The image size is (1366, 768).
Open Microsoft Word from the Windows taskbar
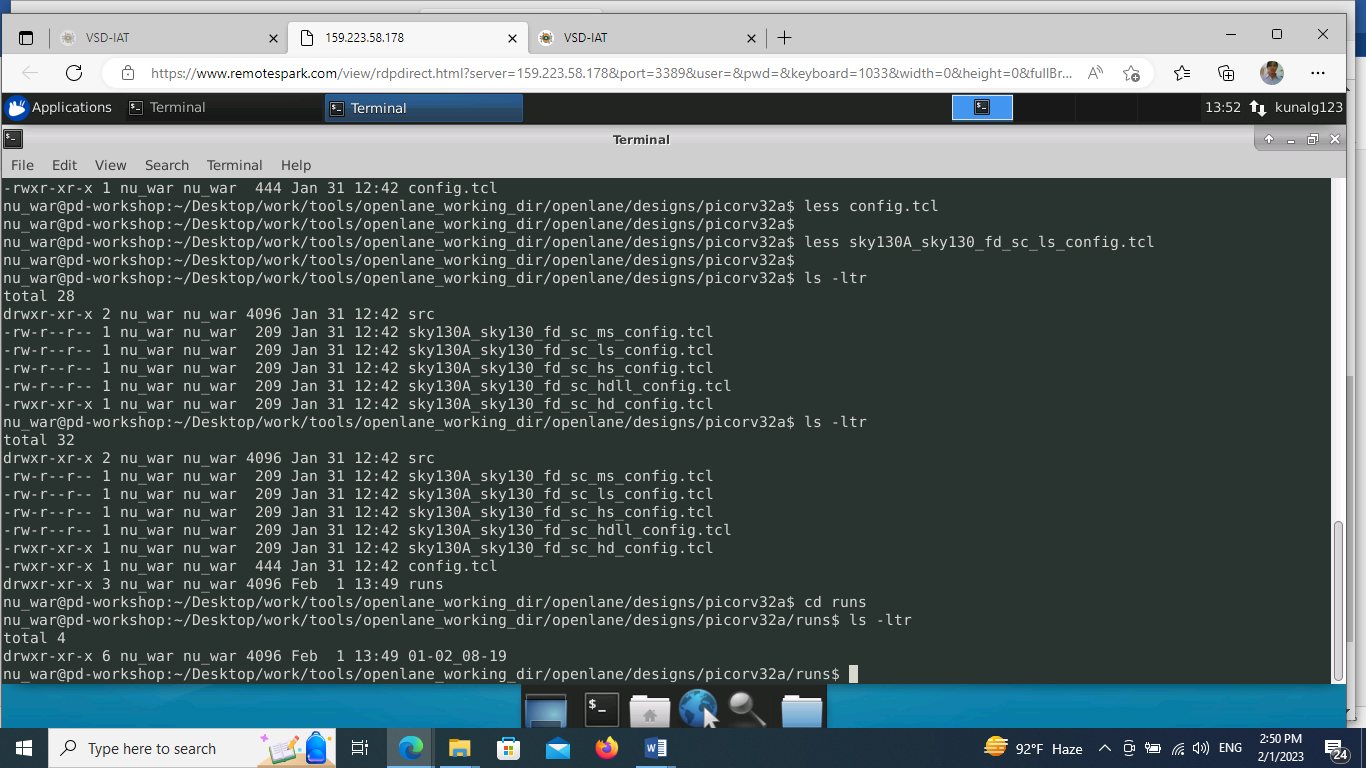(656, 748)
